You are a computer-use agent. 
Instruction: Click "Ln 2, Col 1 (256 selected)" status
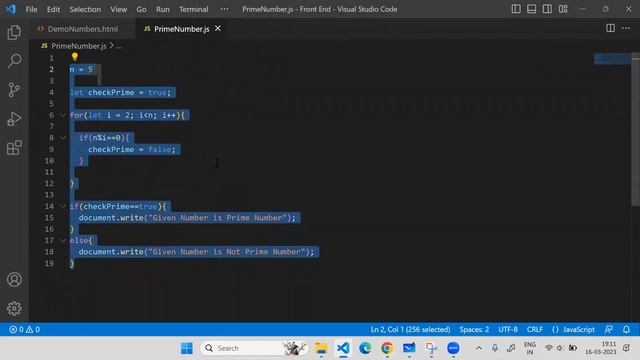point(410,329)
